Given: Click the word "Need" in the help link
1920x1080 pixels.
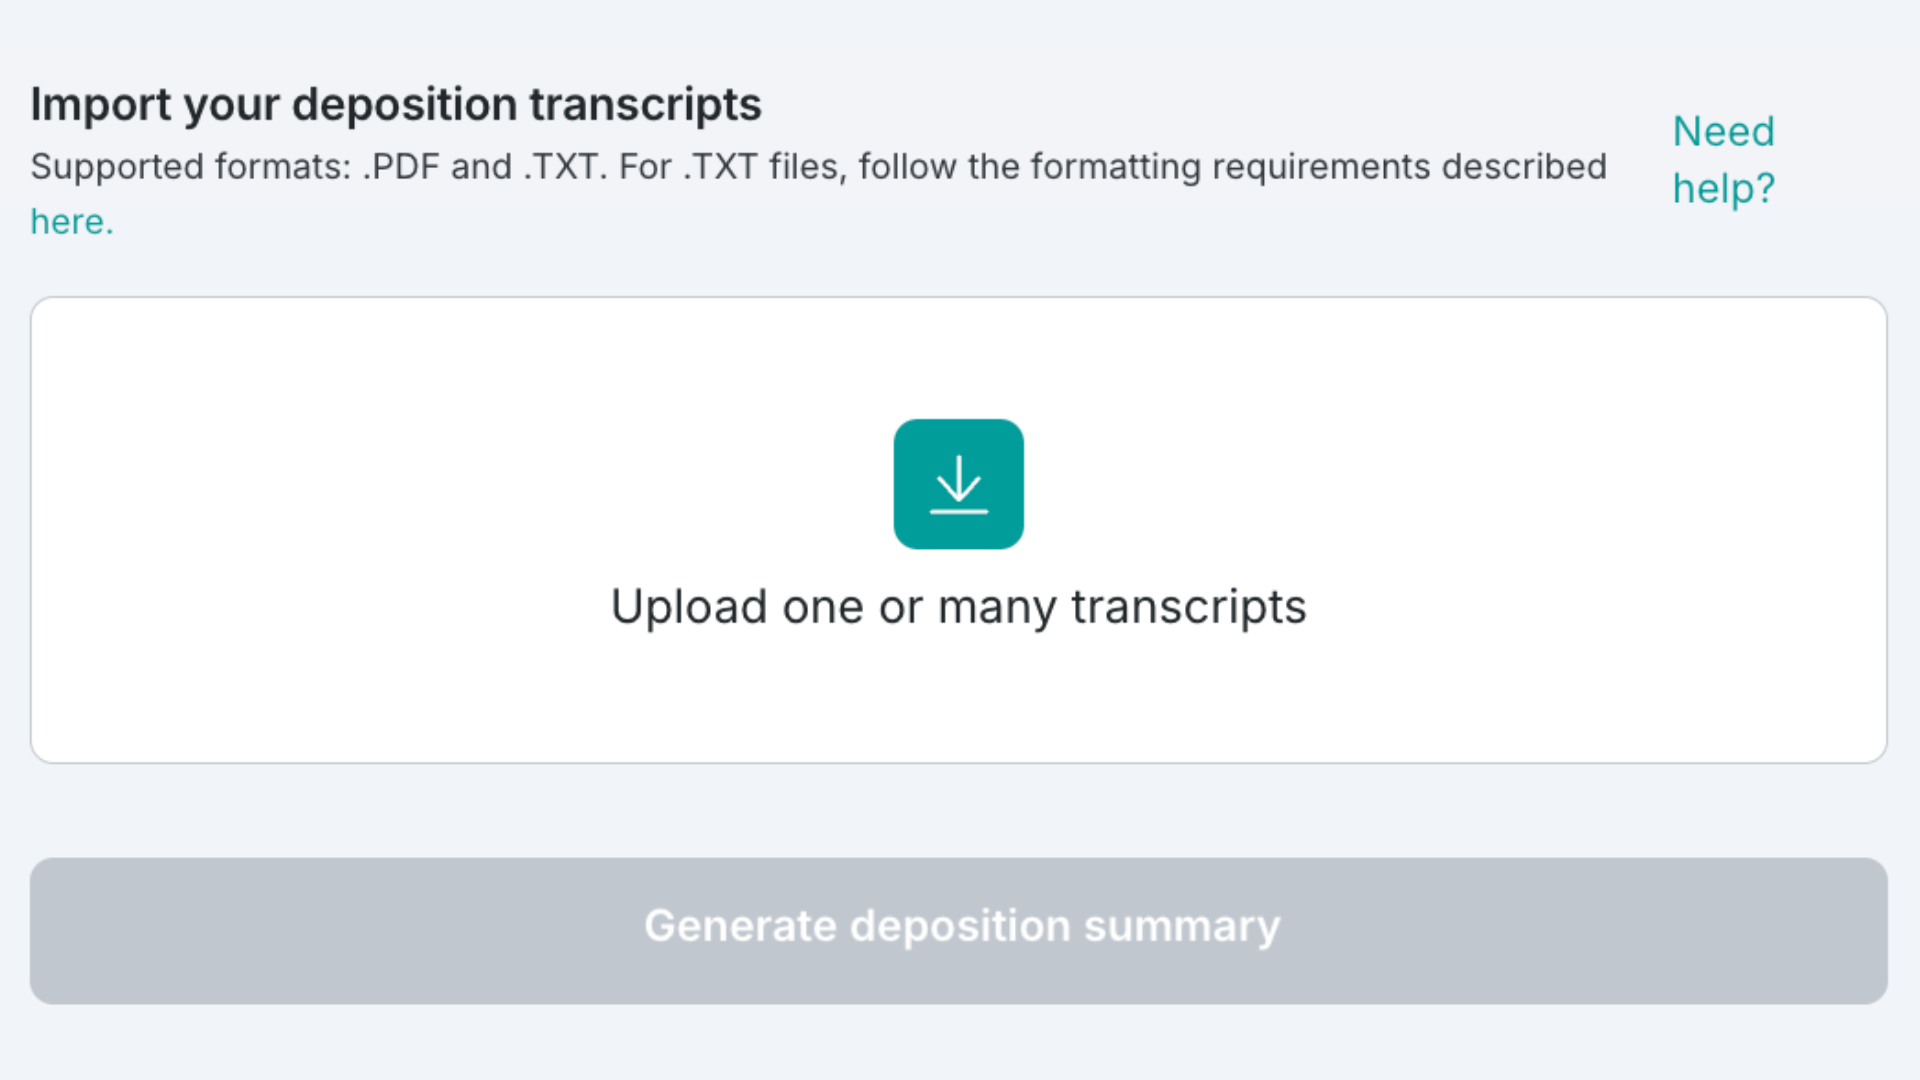Looking at the screenshot, I should pos(1724,132).
